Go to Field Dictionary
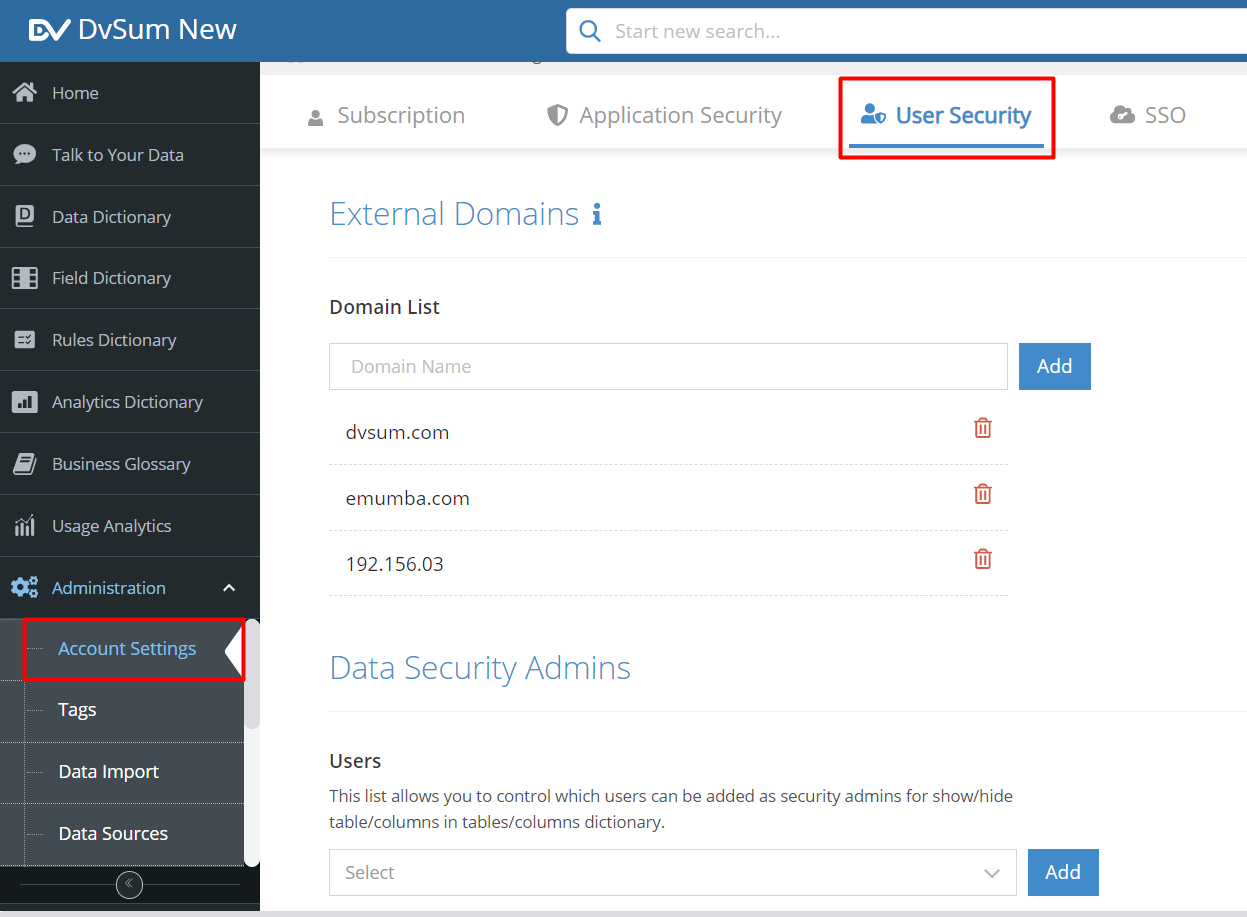The width and height of the screenshot is (1247, 917). click(130, 278)
